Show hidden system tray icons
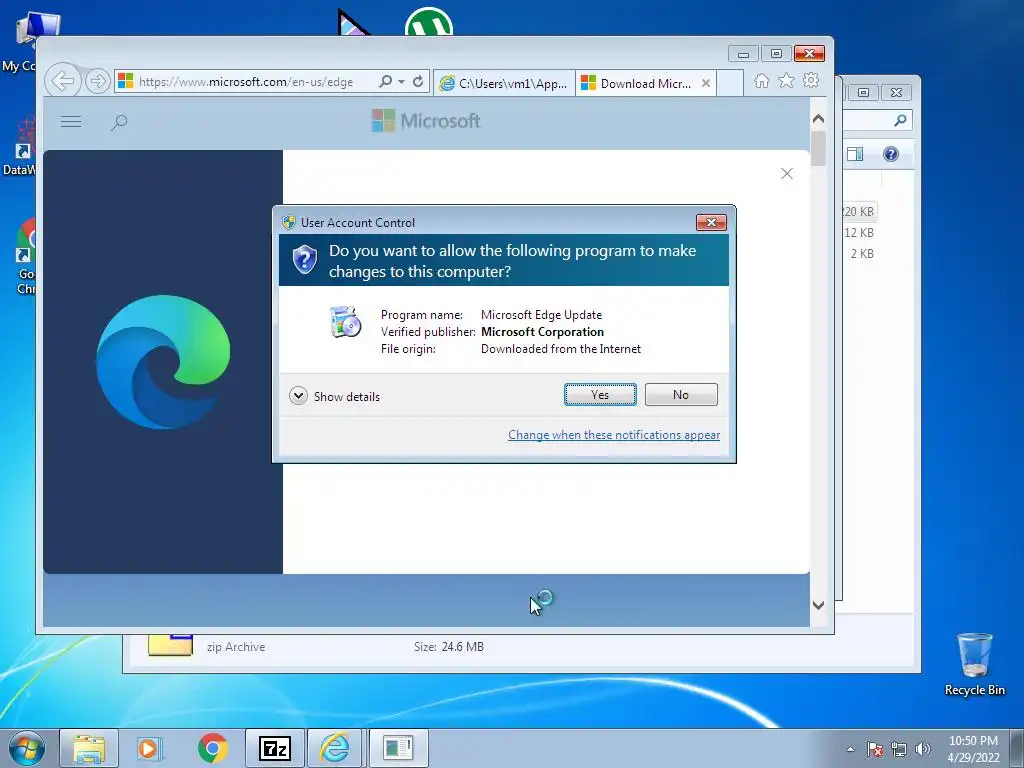 tap(850, 749)
